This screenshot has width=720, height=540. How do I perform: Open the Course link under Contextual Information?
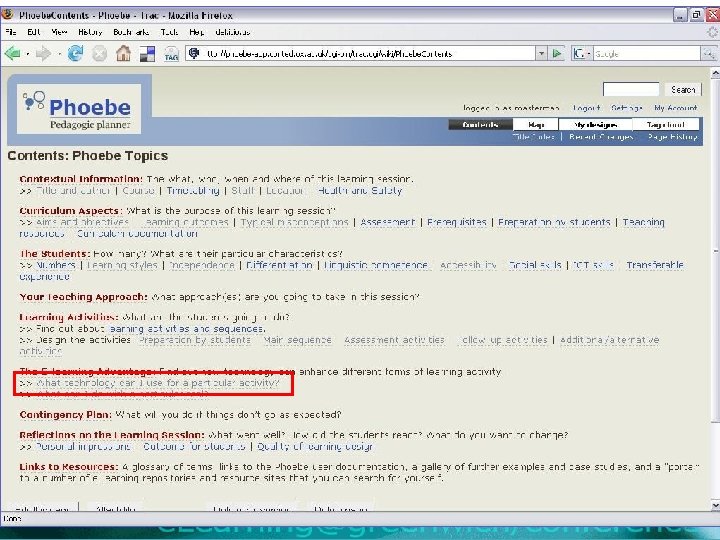138,191
